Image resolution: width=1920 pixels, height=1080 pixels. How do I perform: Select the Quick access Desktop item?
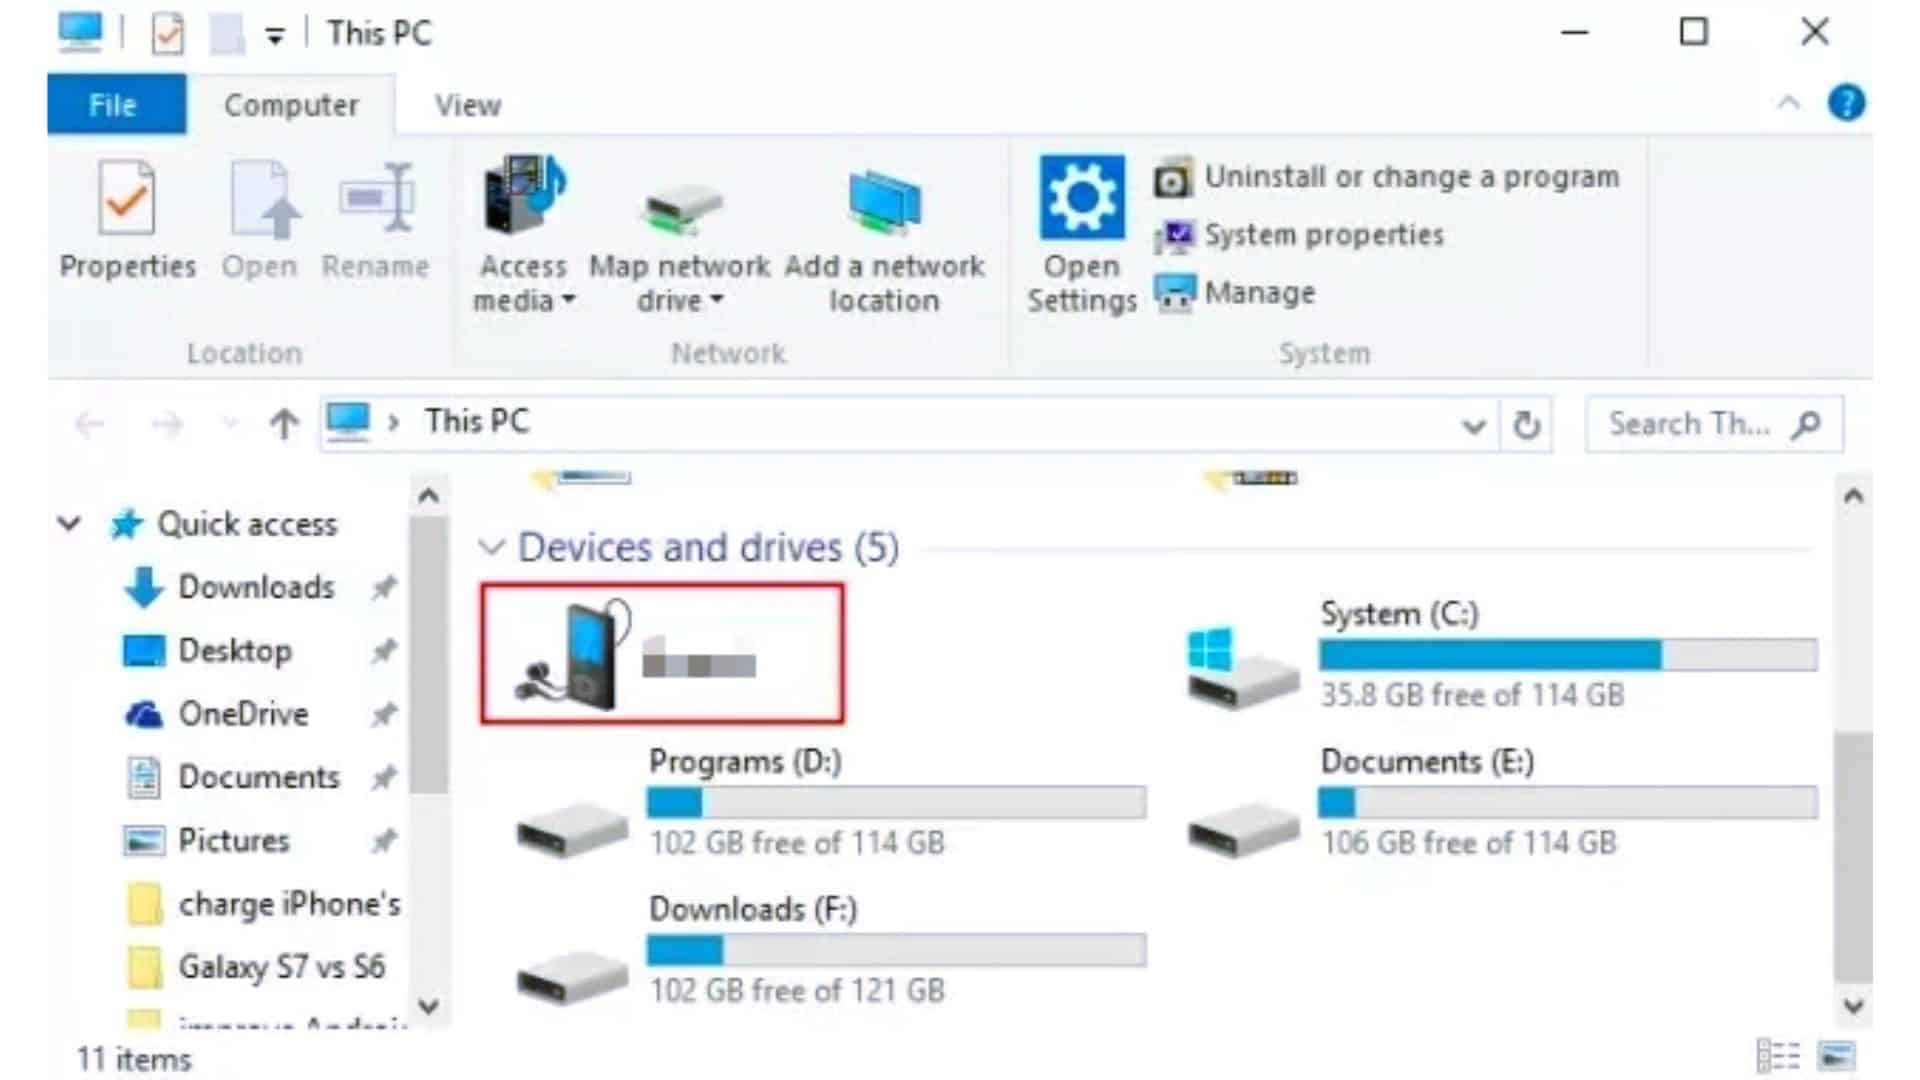233,649
